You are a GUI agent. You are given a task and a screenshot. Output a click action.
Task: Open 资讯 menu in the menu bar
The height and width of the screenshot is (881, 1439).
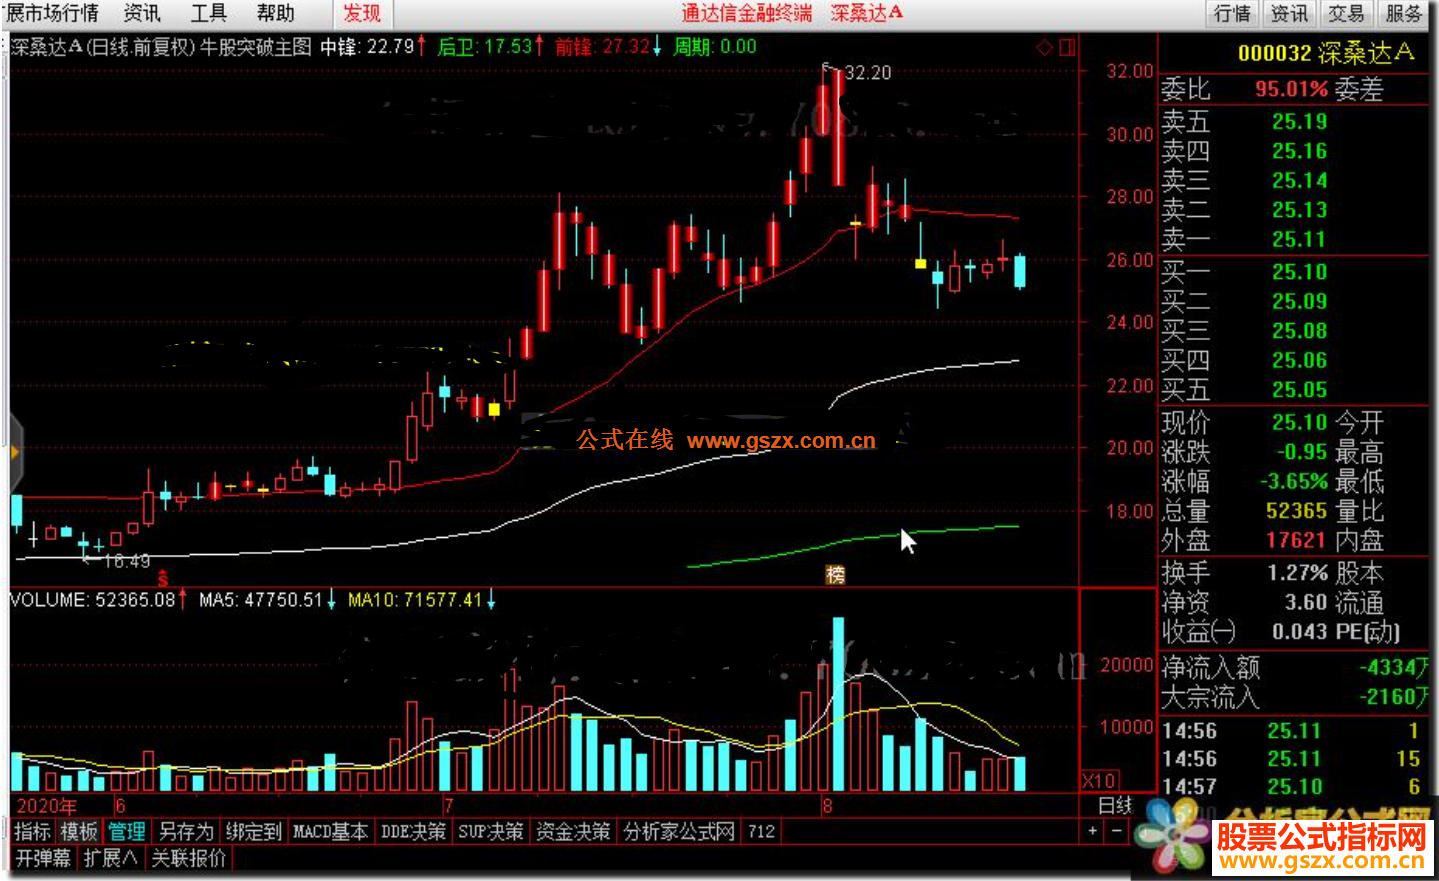point(142,13)
